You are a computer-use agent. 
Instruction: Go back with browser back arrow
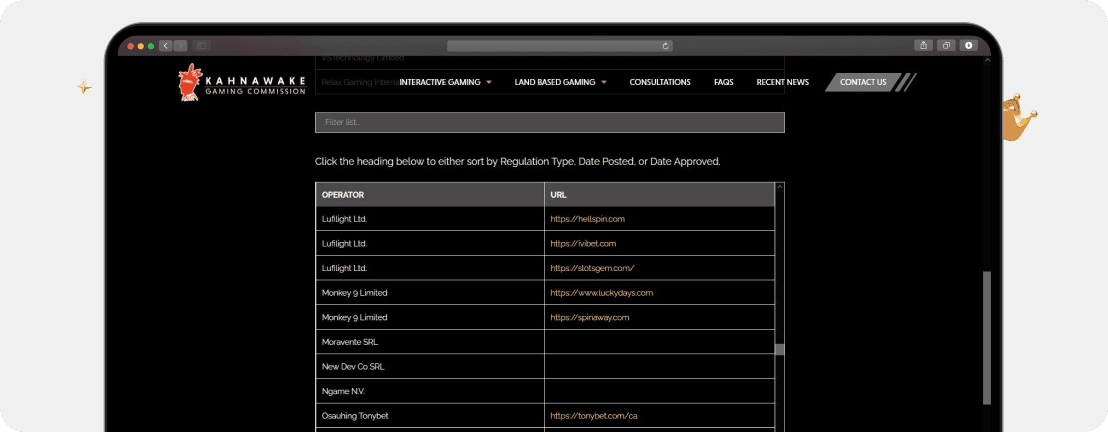(x=166, y=45)
